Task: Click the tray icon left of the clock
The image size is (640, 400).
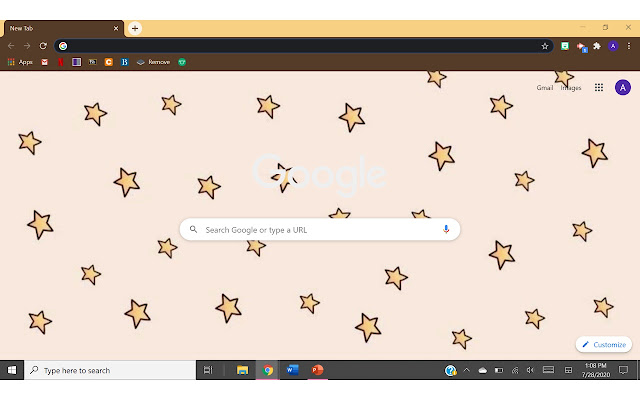Action: [568, 370]
